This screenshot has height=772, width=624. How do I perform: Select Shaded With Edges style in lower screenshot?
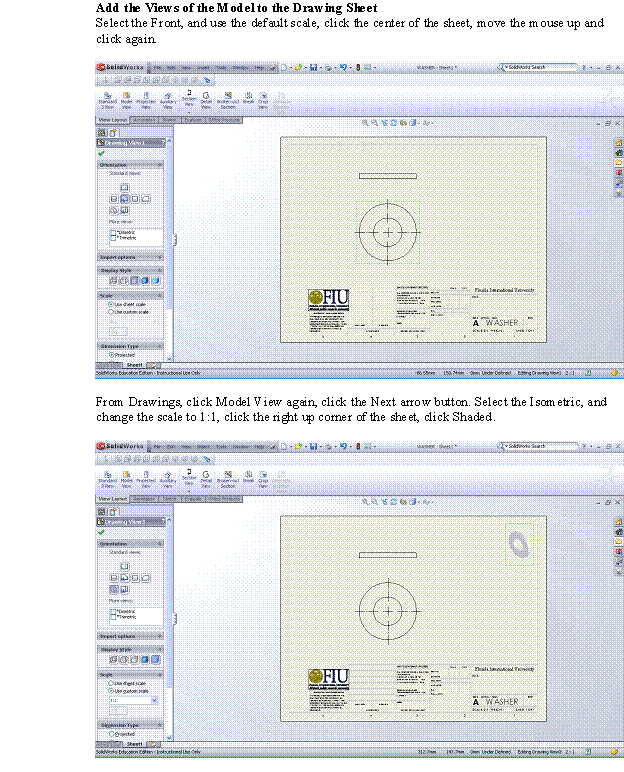tap(145, 660)
